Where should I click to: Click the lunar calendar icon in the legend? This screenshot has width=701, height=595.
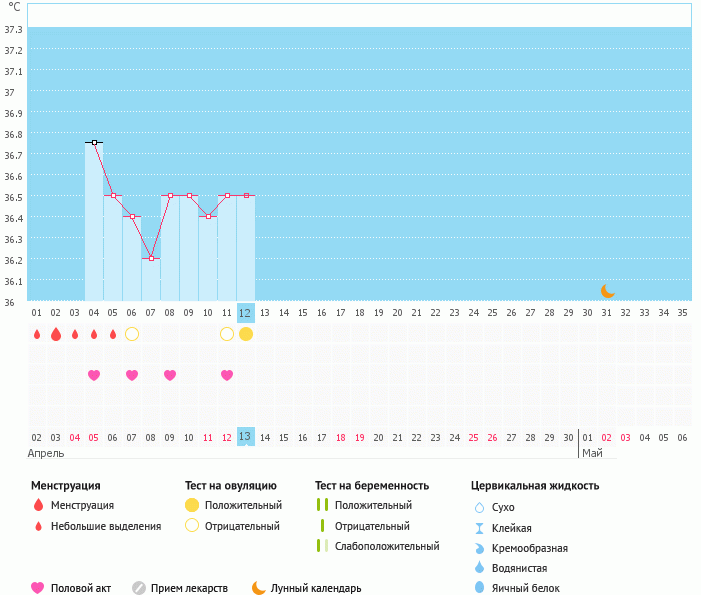pos(259,588)
